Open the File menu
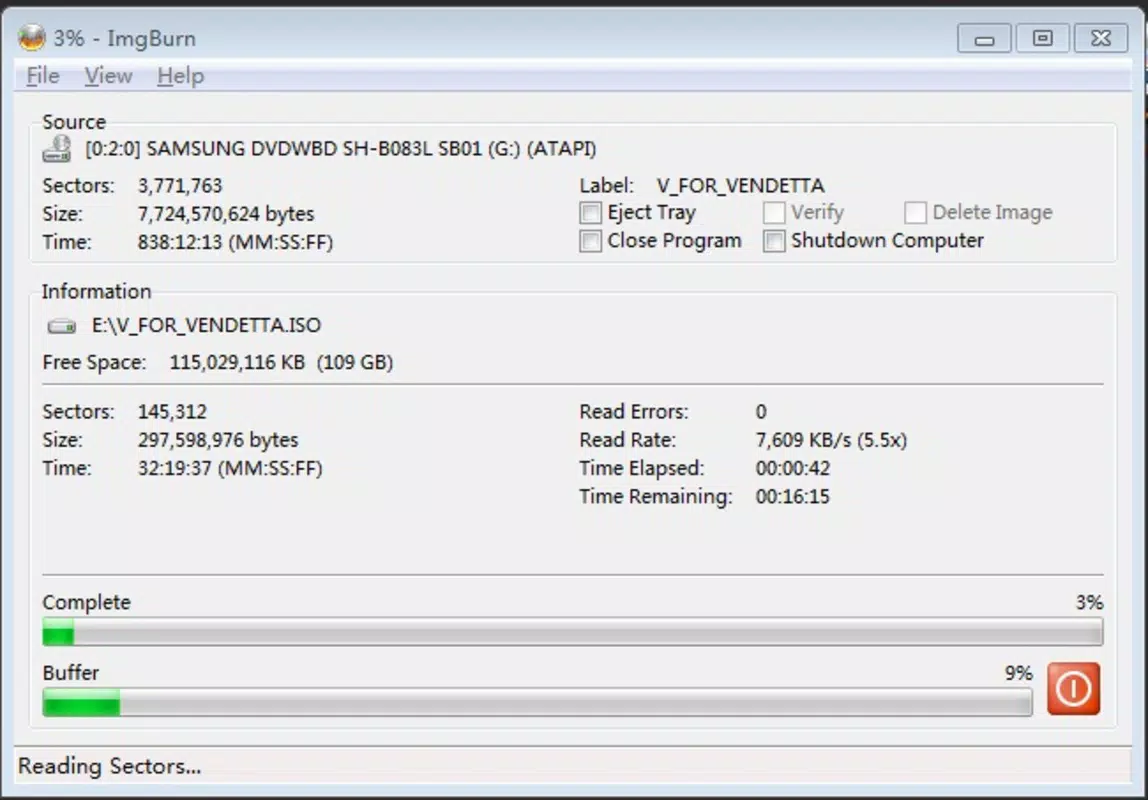 (x=42, y=75)
